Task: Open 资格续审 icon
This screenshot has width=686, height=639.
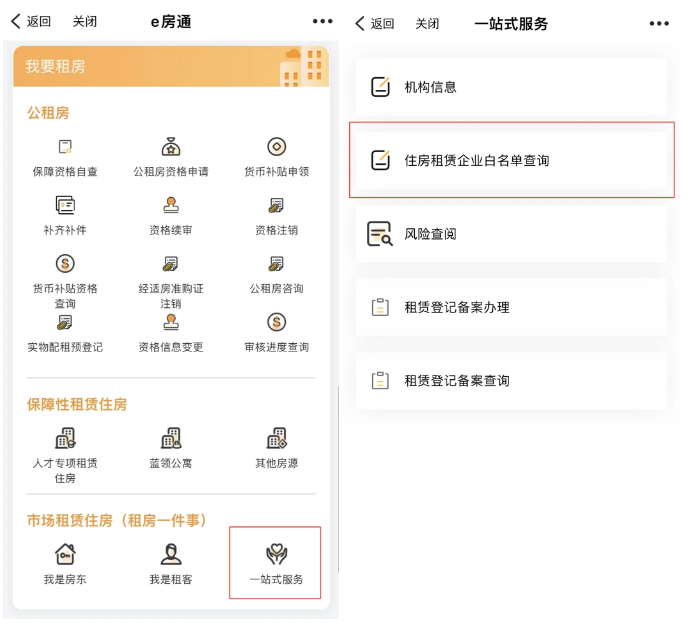Action: tap(171, 206)
